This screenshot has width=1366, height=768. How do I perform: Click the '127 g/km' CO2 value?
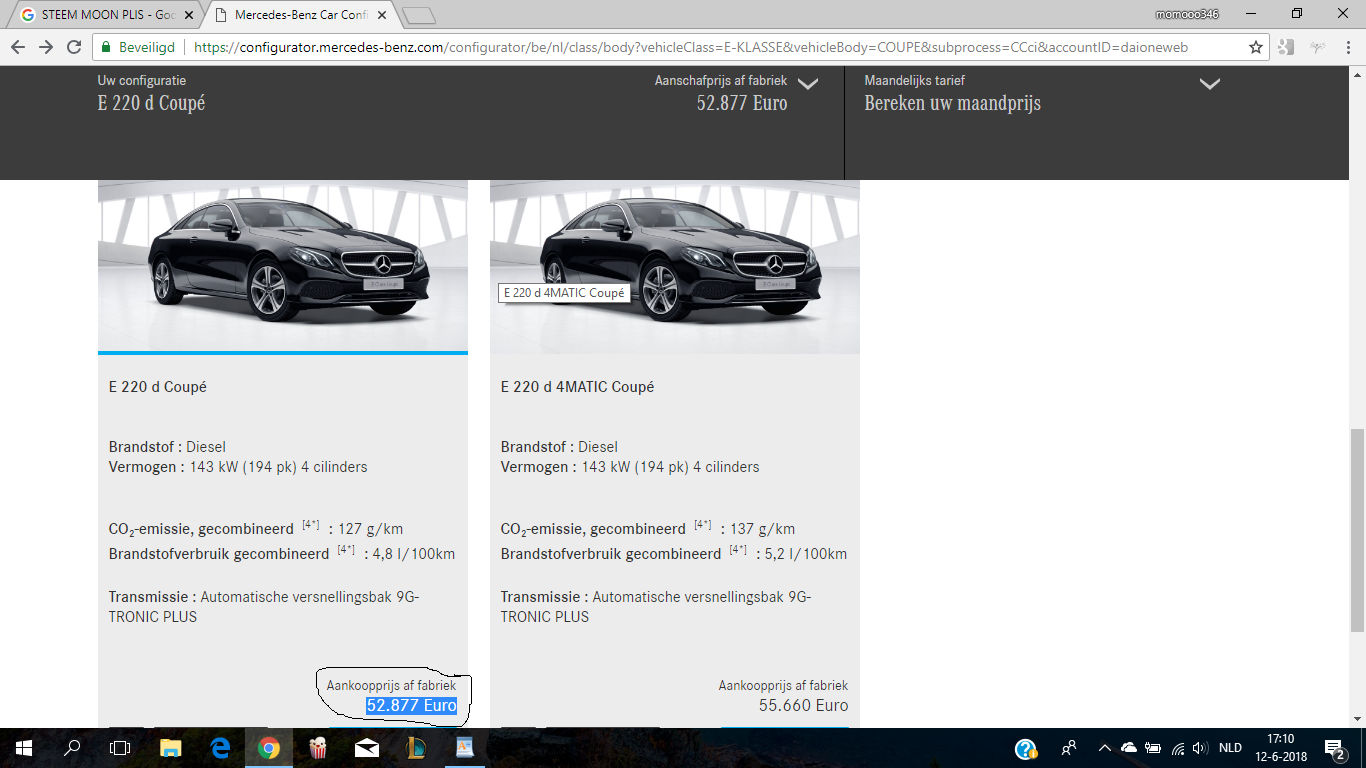click(x=371, y=529)
